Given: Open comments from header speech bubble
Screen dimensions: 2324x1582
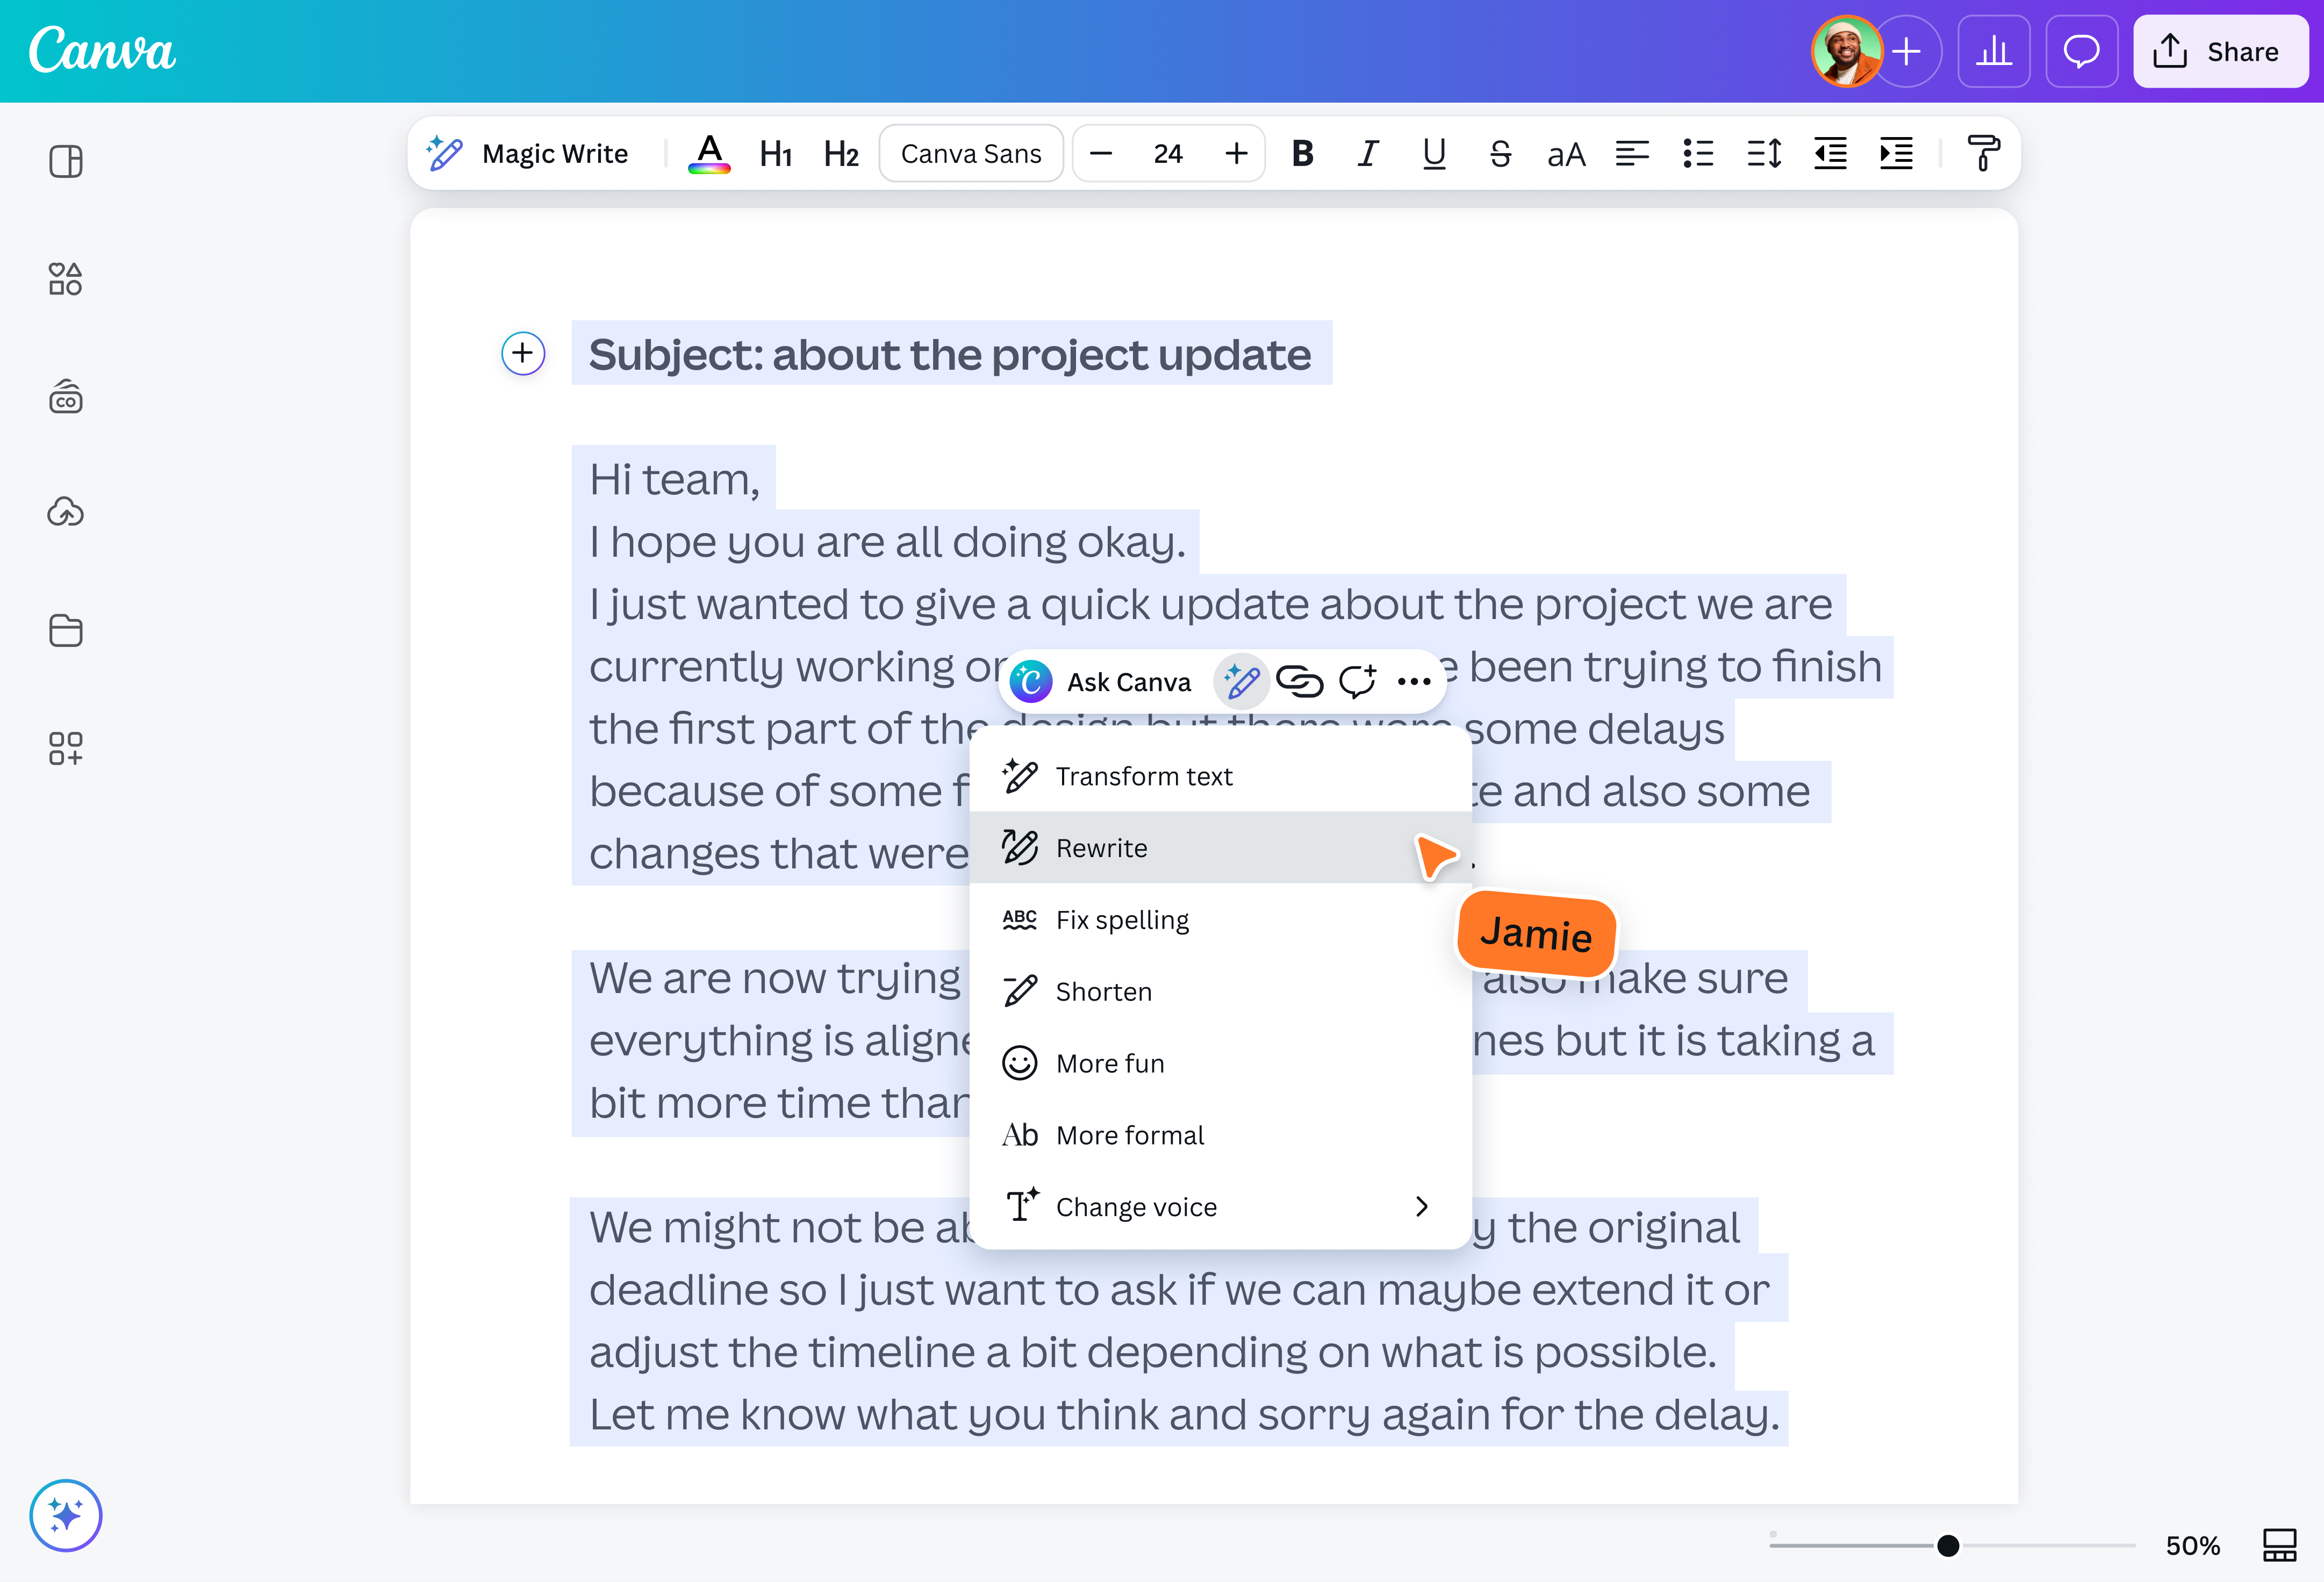Looking at the screenshot, I should pyautogui.click(x=2082, y=51).
